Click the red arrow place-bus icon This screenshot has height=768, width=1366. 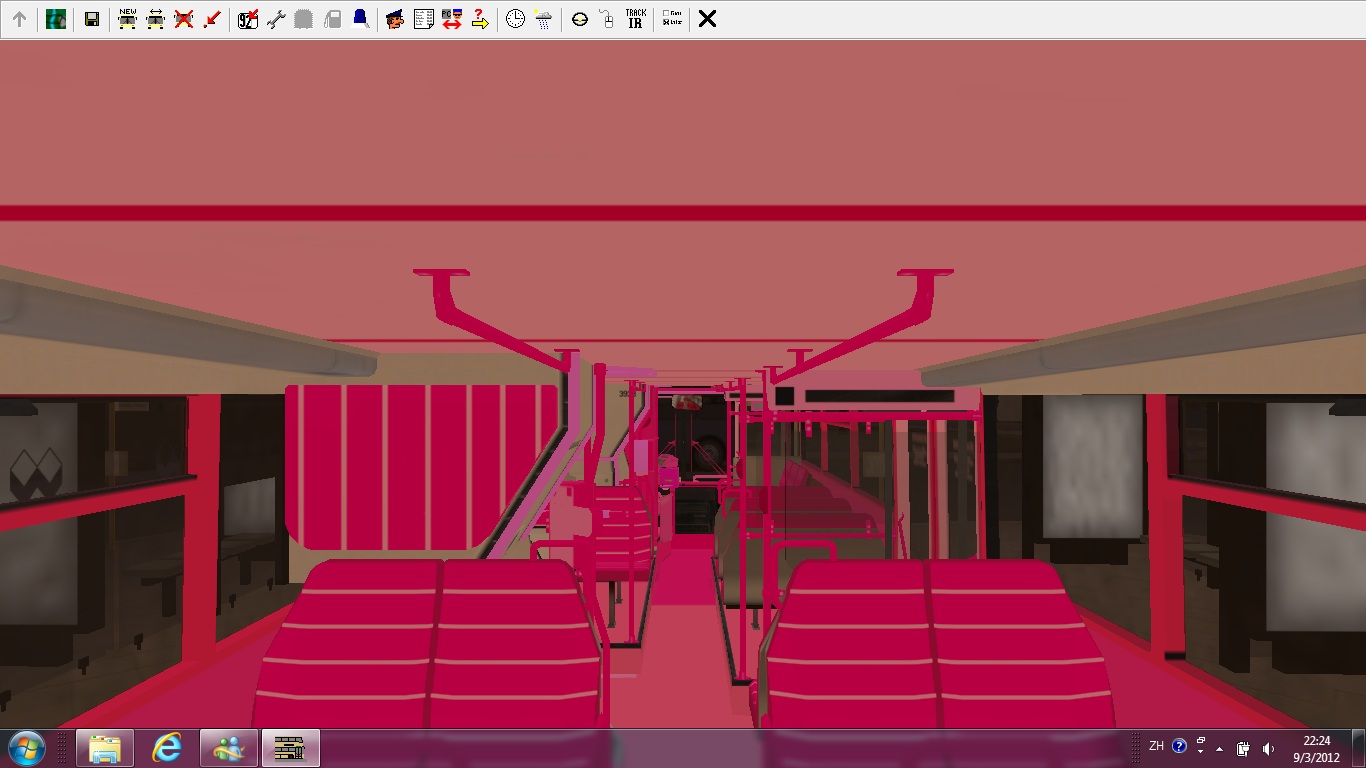[x=211, y=19]
